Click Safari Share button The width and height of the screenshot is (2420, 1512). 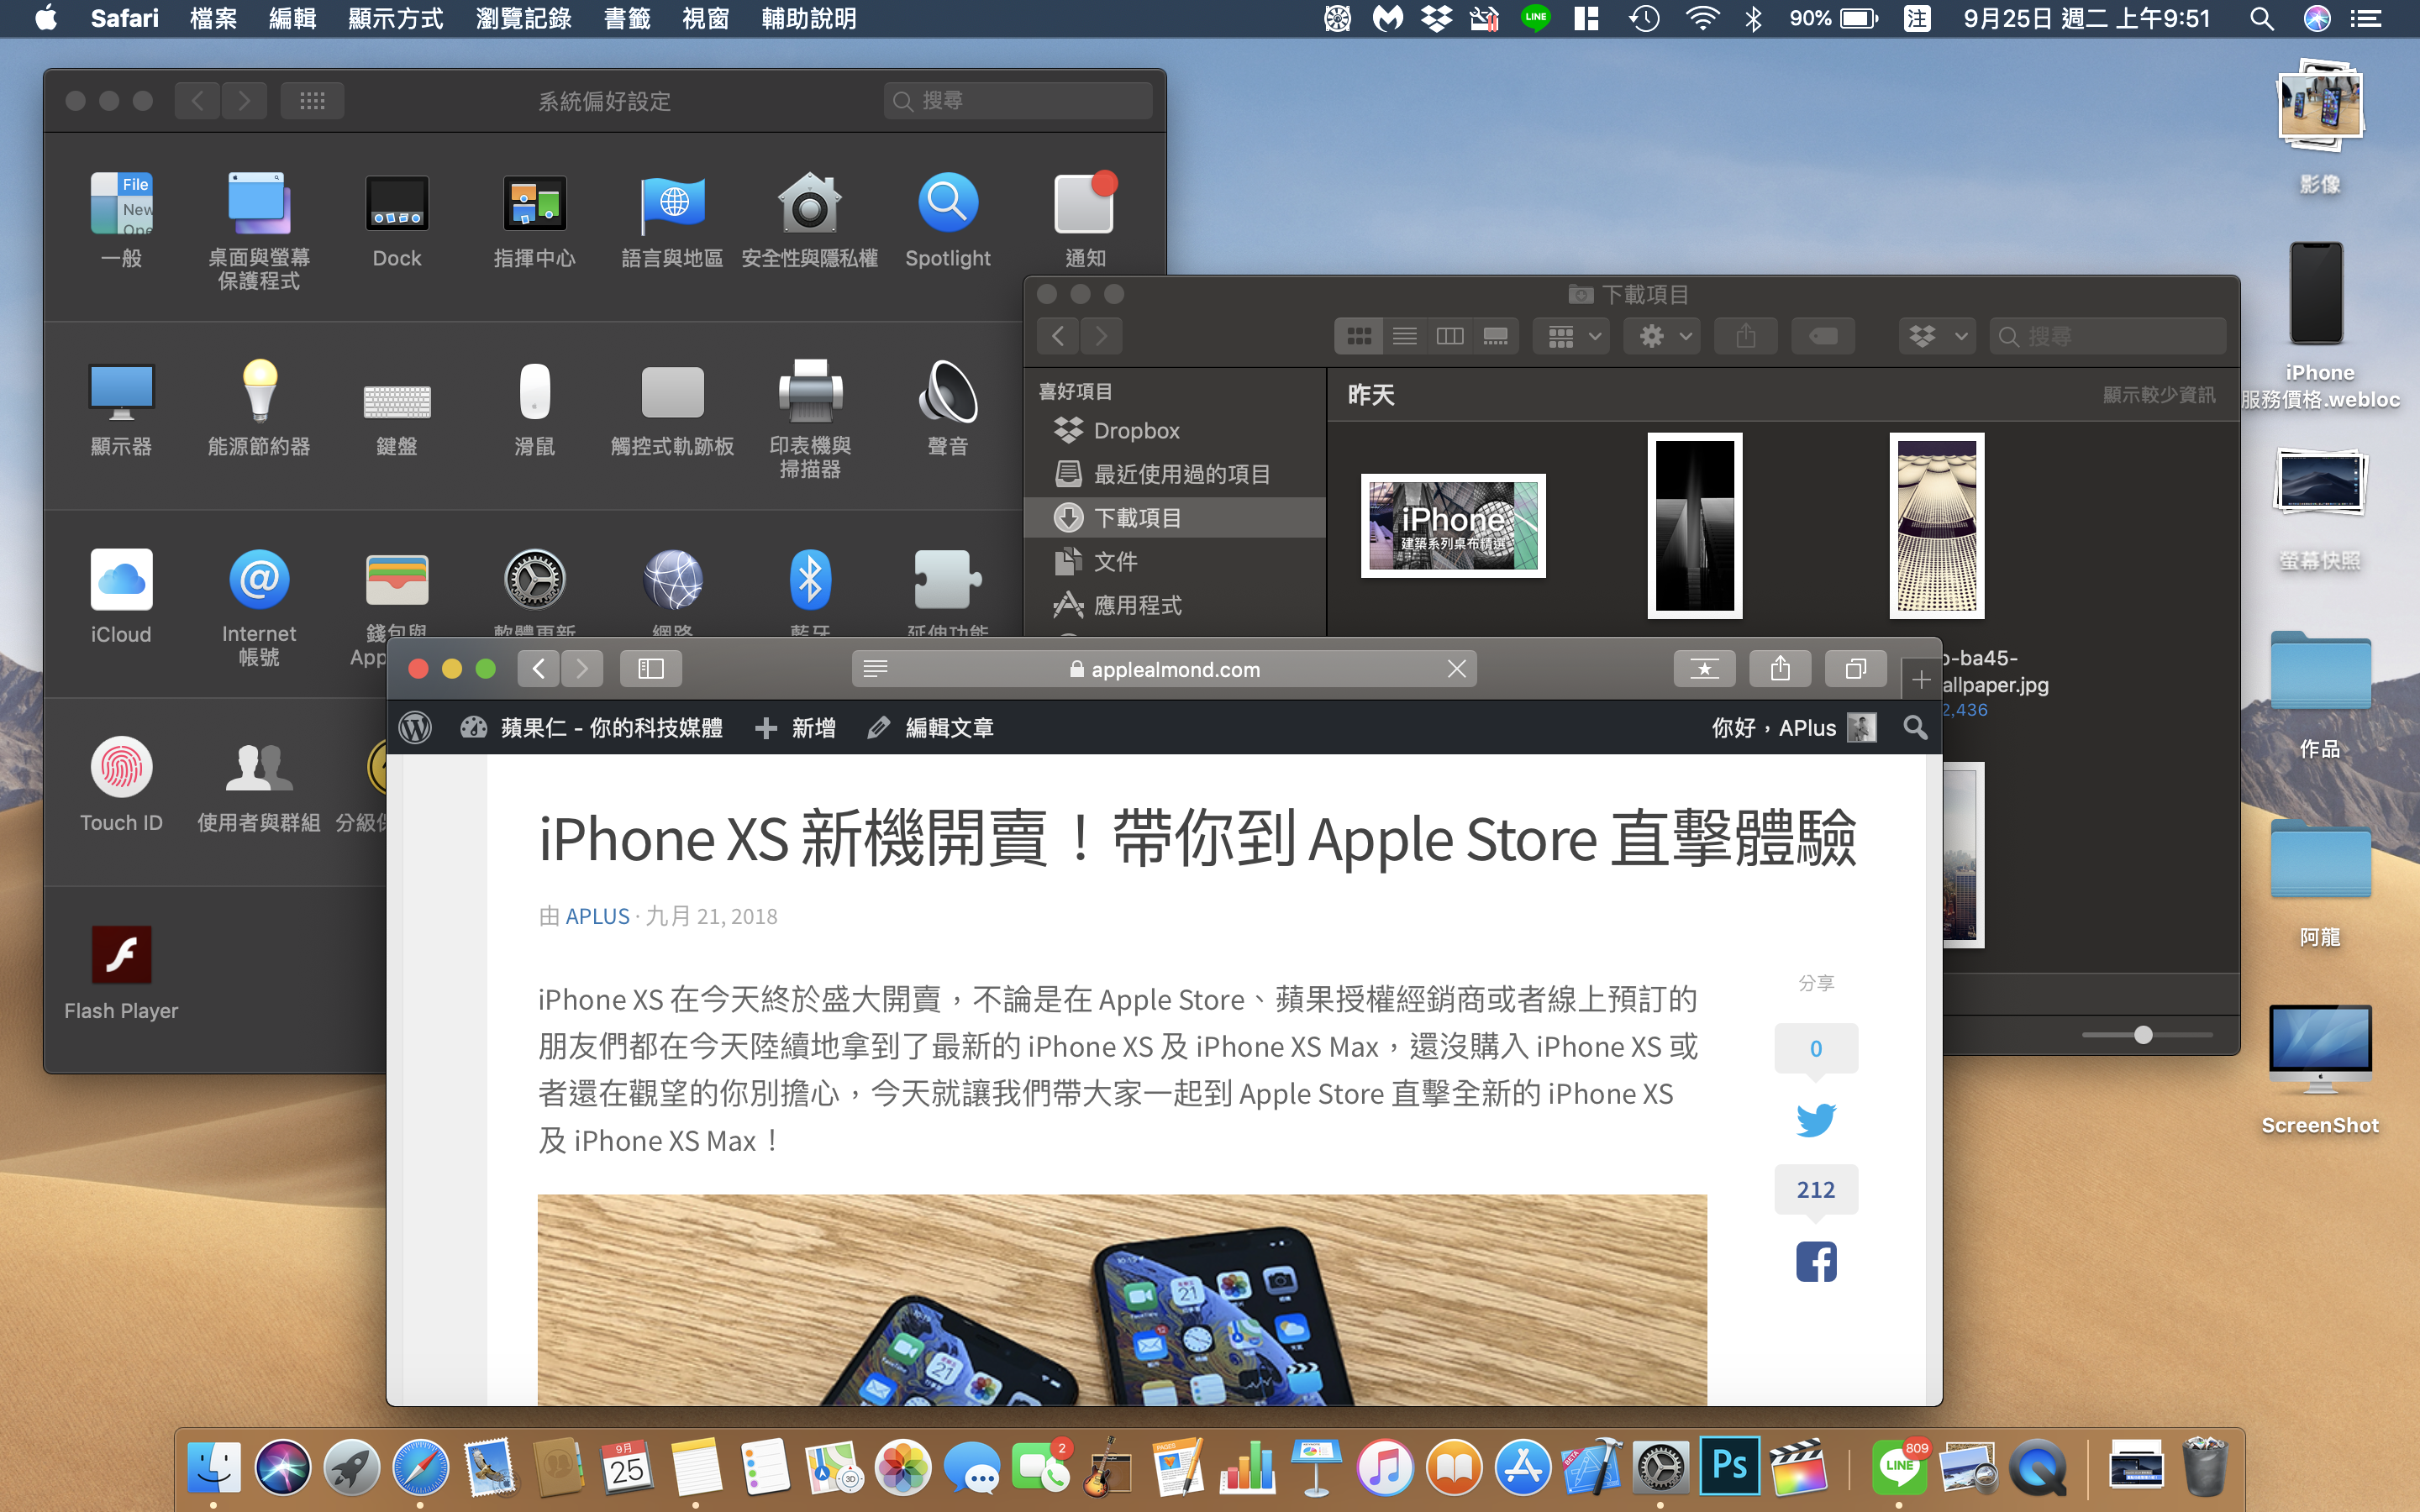1779,669
